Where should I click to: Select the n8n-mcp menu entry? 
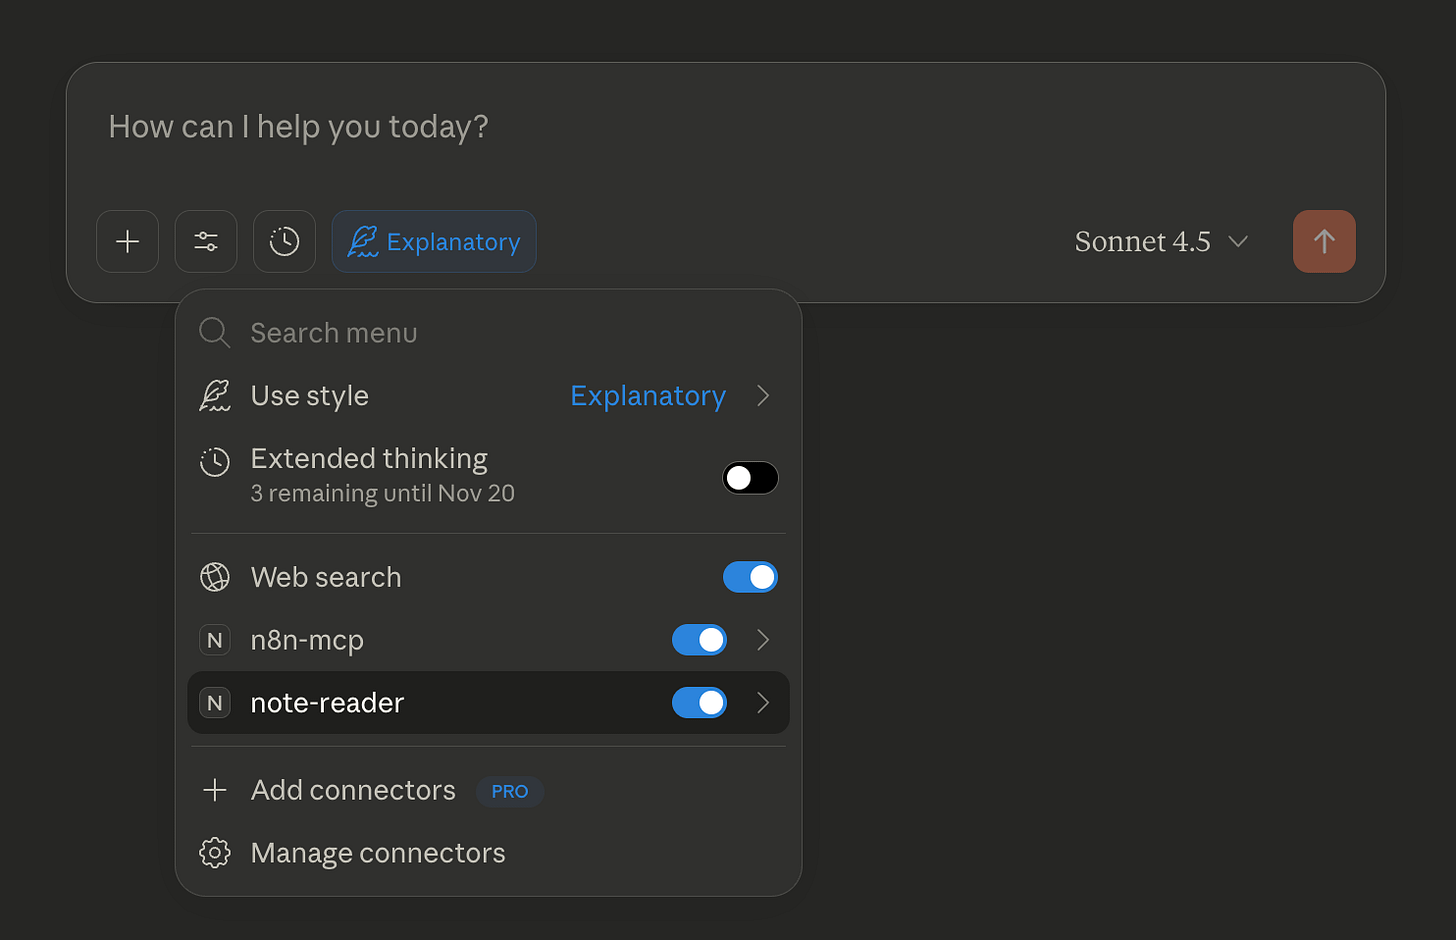pyautogui.click(x=489, y=640)
